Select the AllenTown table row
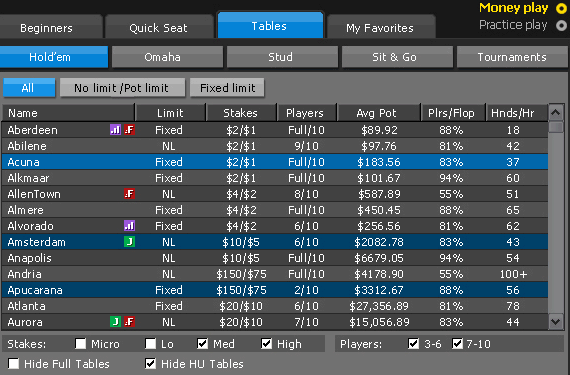The image size is (570, 375). point(275,194)
